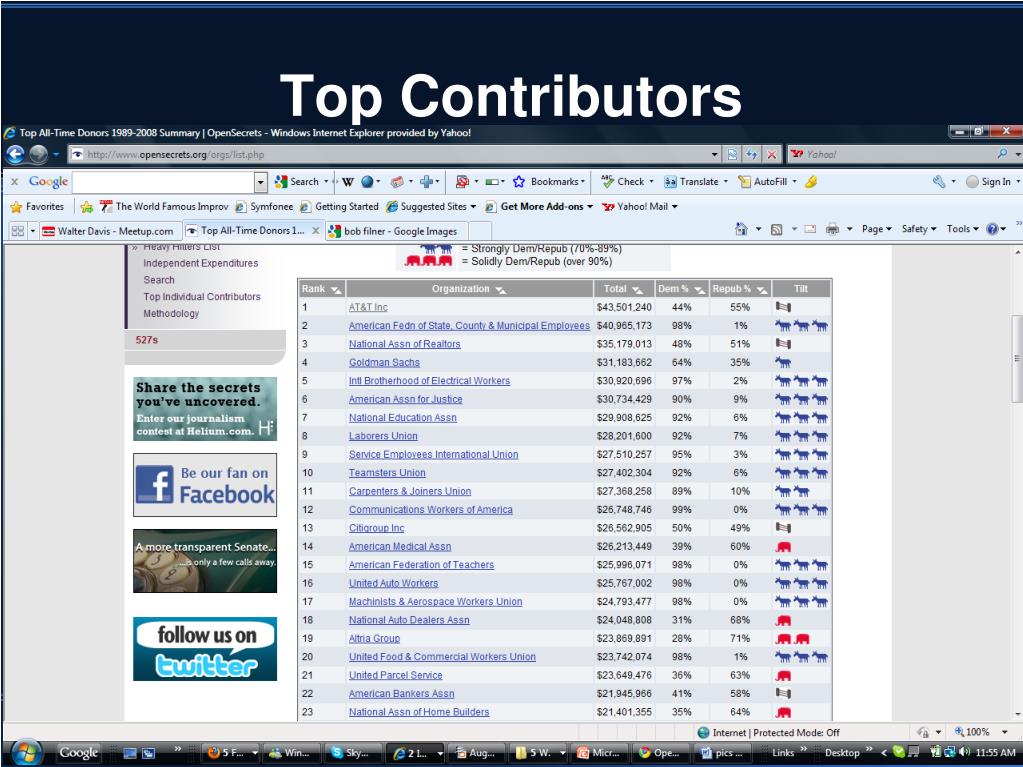
Task: Sort table by Rank column
Action: pos(322,289)
